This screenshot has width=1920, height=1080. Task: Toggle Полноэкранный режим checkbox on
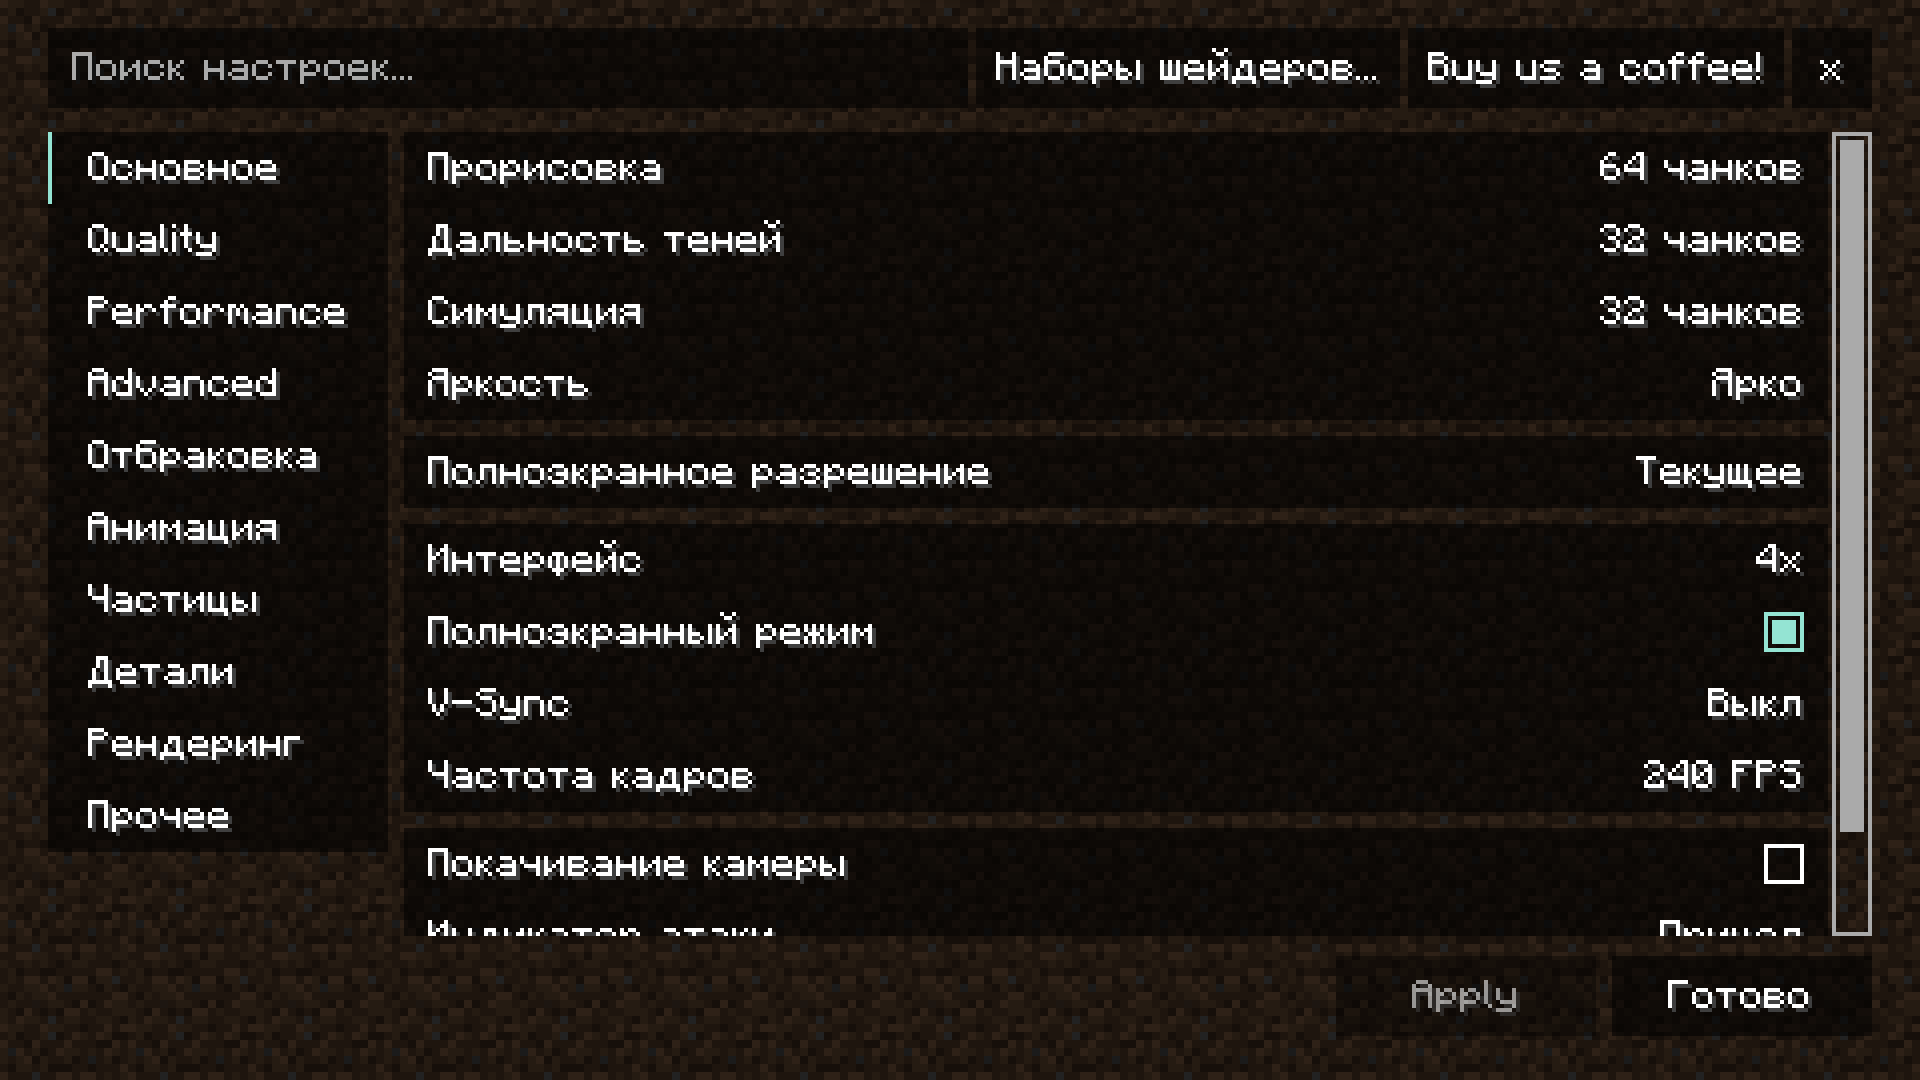(x=1783, y=633)
